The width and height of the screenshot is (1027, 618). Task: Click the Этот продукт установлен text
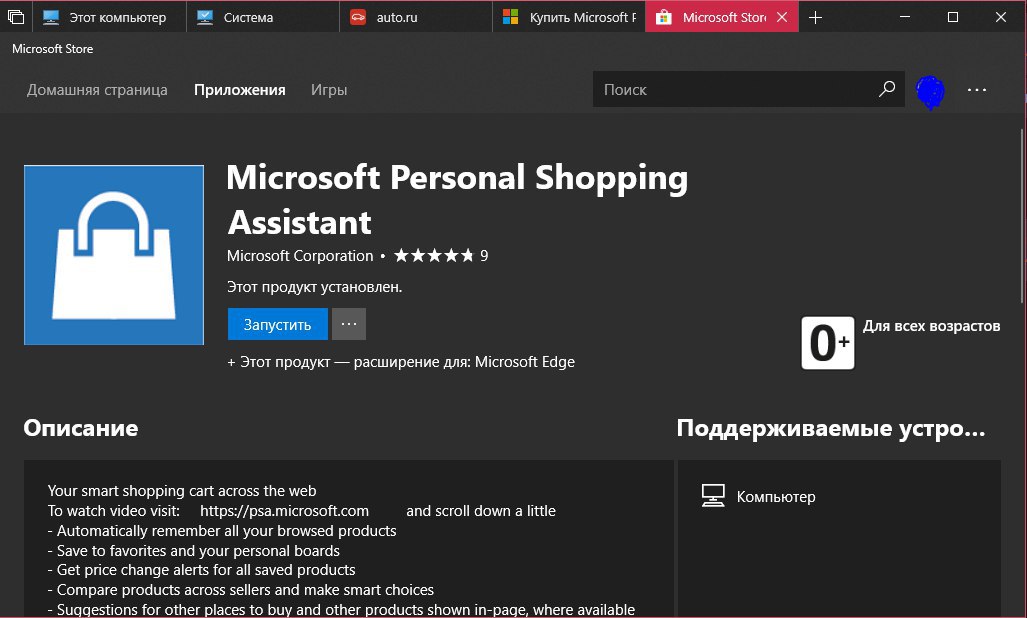tap(314, 287)
